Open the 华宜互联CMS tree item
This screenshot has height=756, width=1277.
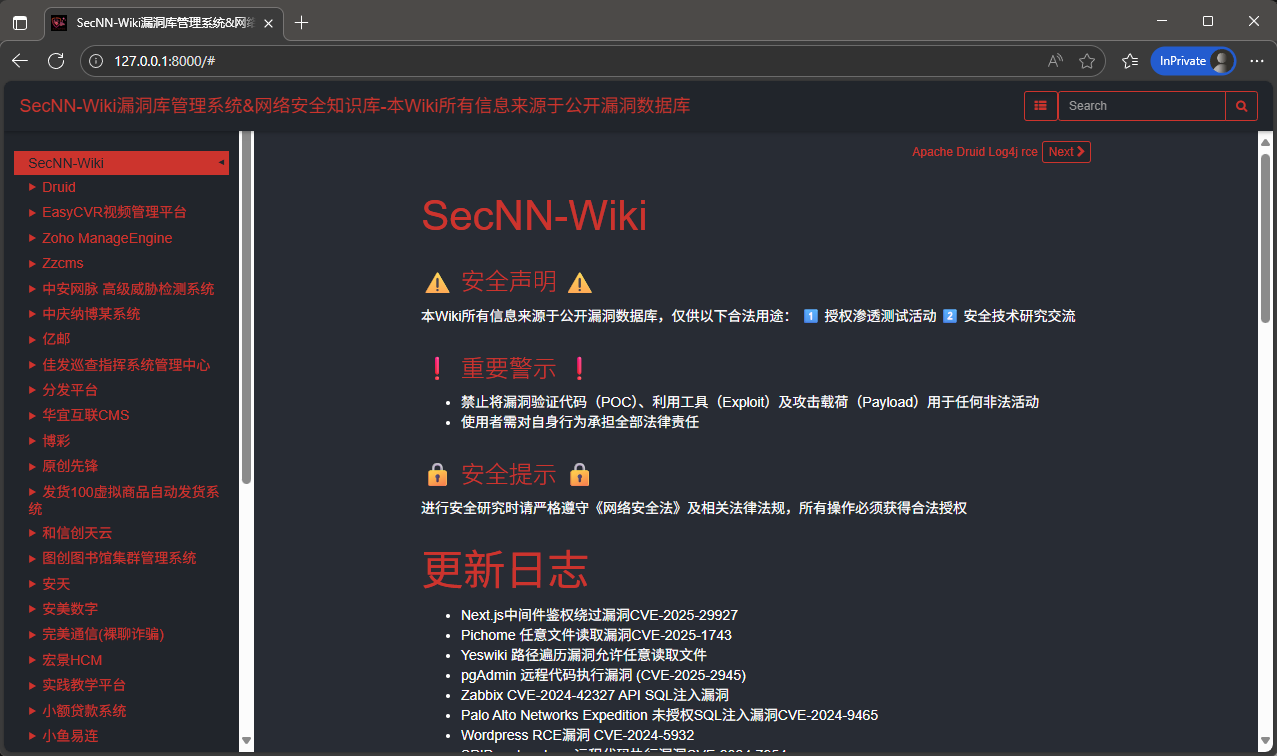click(x=79, y=415)
